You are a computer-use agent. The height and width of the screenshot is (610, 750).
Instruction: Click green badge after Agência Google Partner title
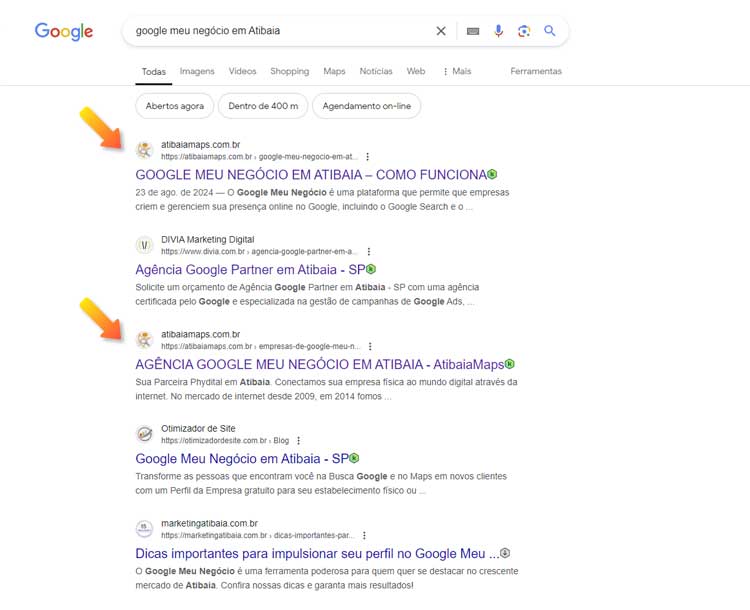371,269
